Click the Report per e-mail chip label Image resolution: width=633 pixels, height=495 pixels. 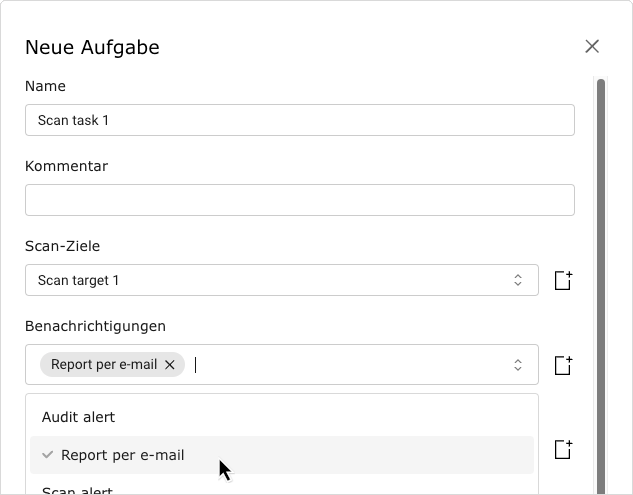click(104, 365)
